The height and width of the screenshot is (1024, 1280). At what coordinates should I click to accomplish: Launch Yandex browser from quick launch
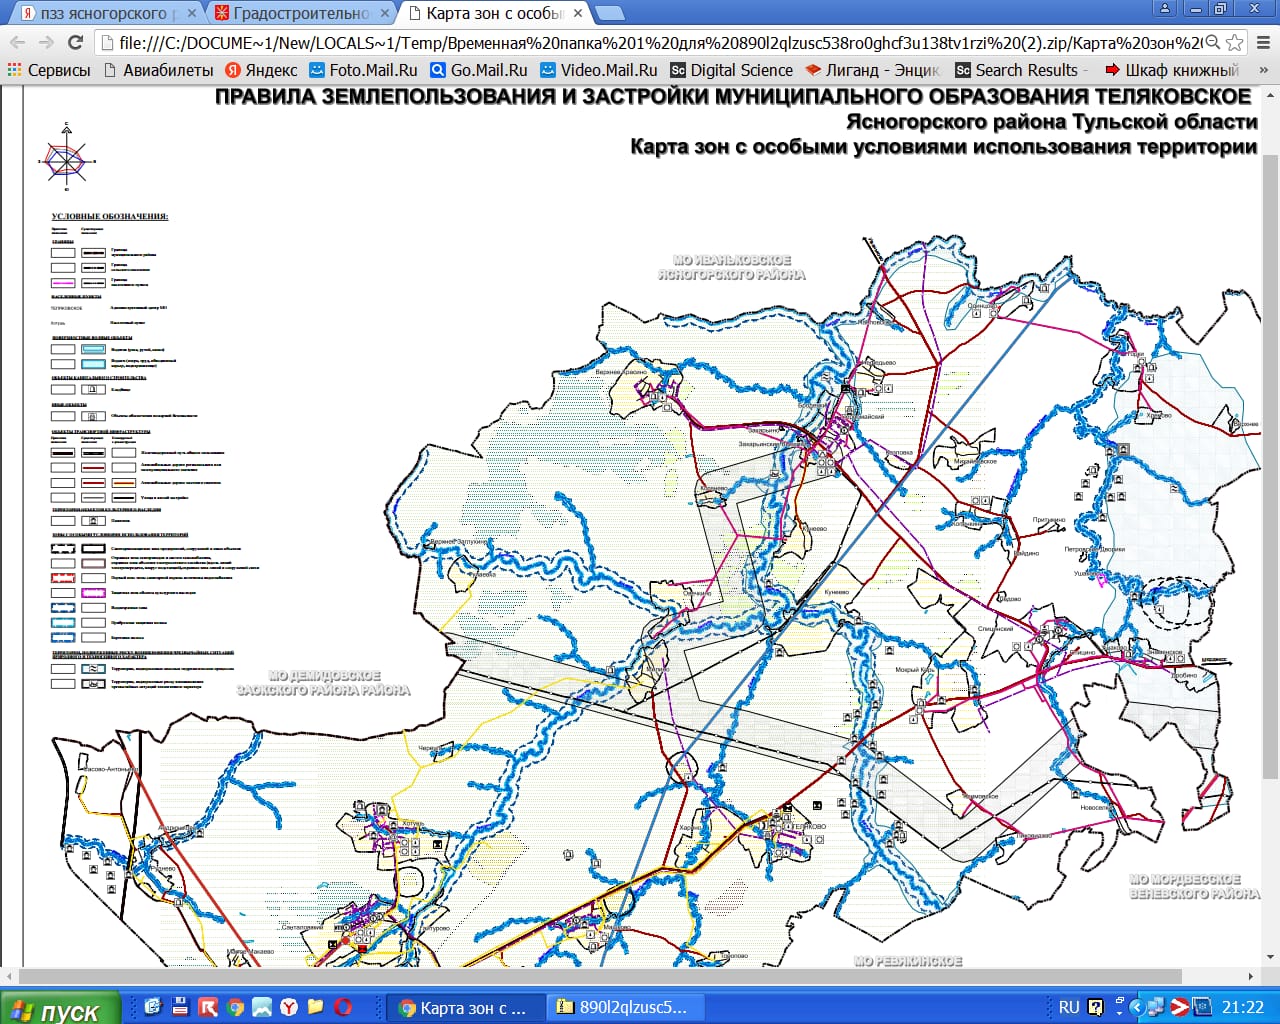pos(288,1007)
